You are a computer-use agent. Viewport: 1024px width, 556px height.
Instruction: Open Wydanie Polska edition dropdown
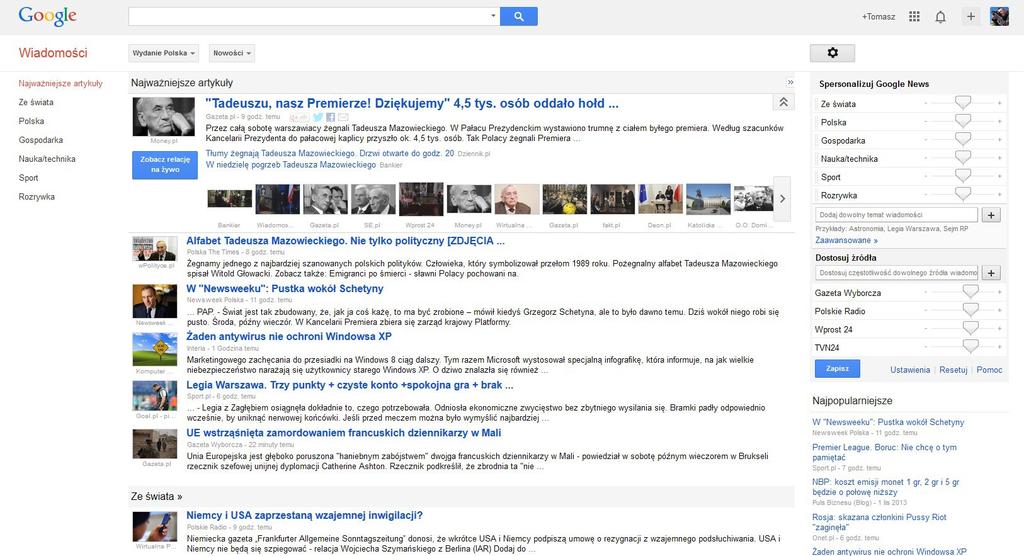pyautogui.click(x=164, y=53)
